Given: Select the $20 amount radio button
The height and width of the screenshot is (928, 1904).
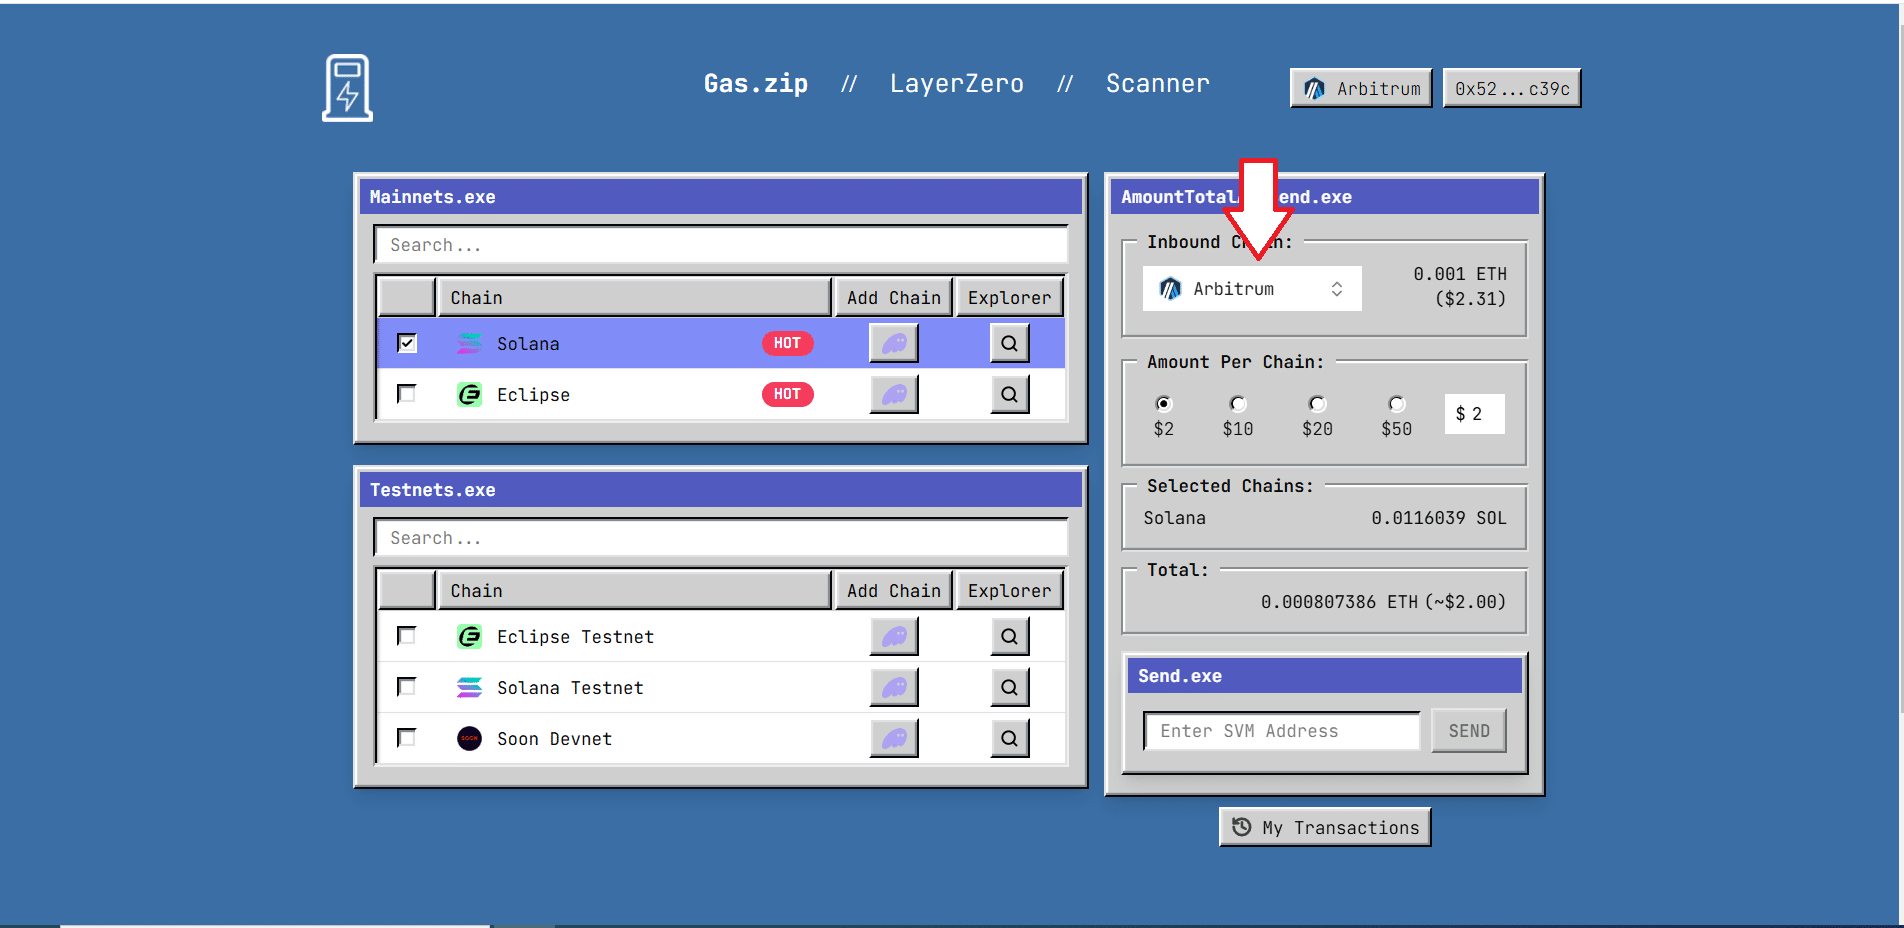Looking at the screenshot, I should pyautogui.click(x=1317, y=404).
